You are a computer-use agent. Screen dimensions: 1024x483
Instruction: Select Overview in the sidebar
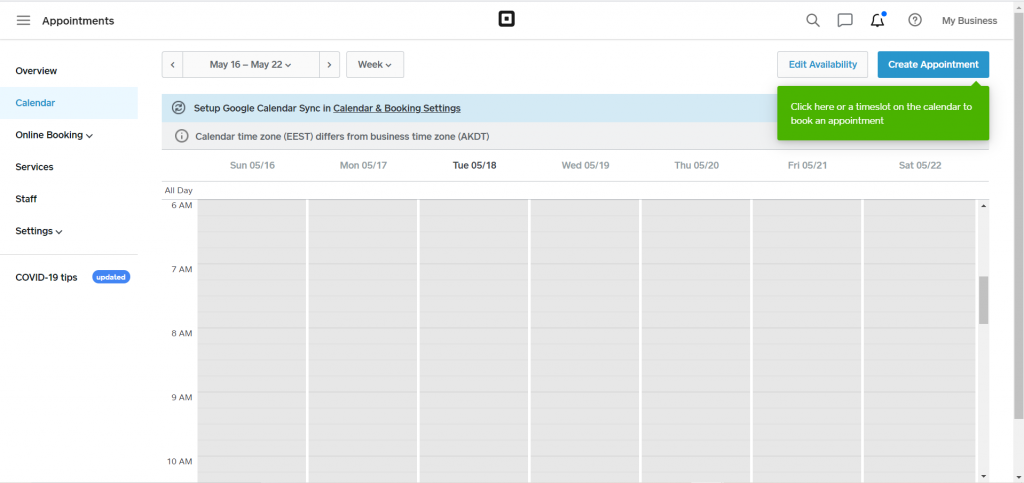[36, 70]
